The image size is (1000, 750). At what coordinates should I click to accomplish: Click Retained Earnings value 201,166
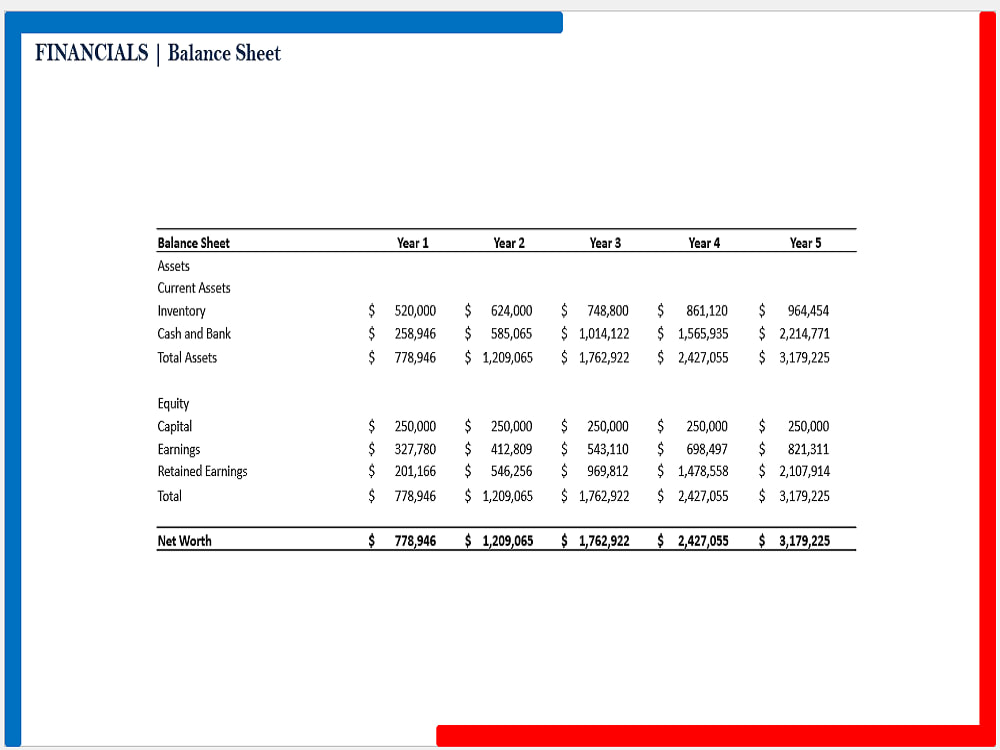[415, 472]
